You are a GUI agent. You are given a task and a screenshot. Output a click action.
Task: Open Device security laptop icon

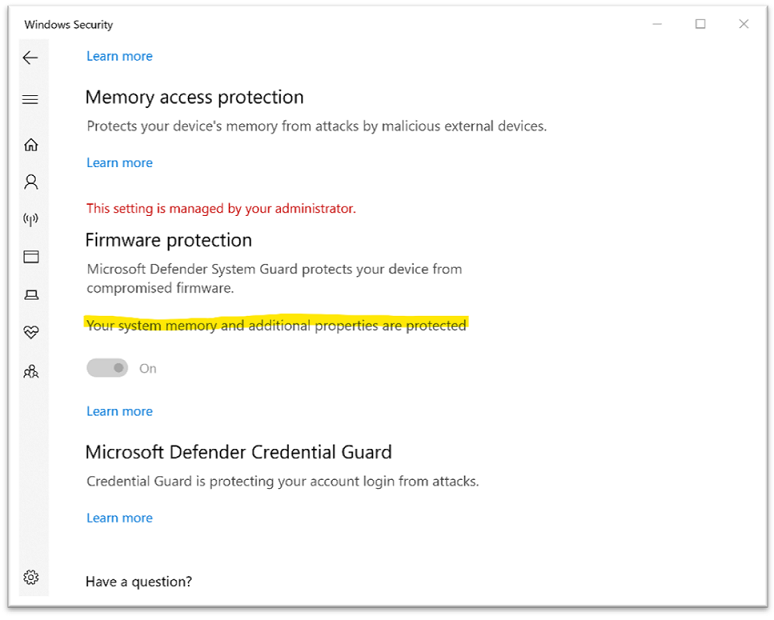[32, 295]
